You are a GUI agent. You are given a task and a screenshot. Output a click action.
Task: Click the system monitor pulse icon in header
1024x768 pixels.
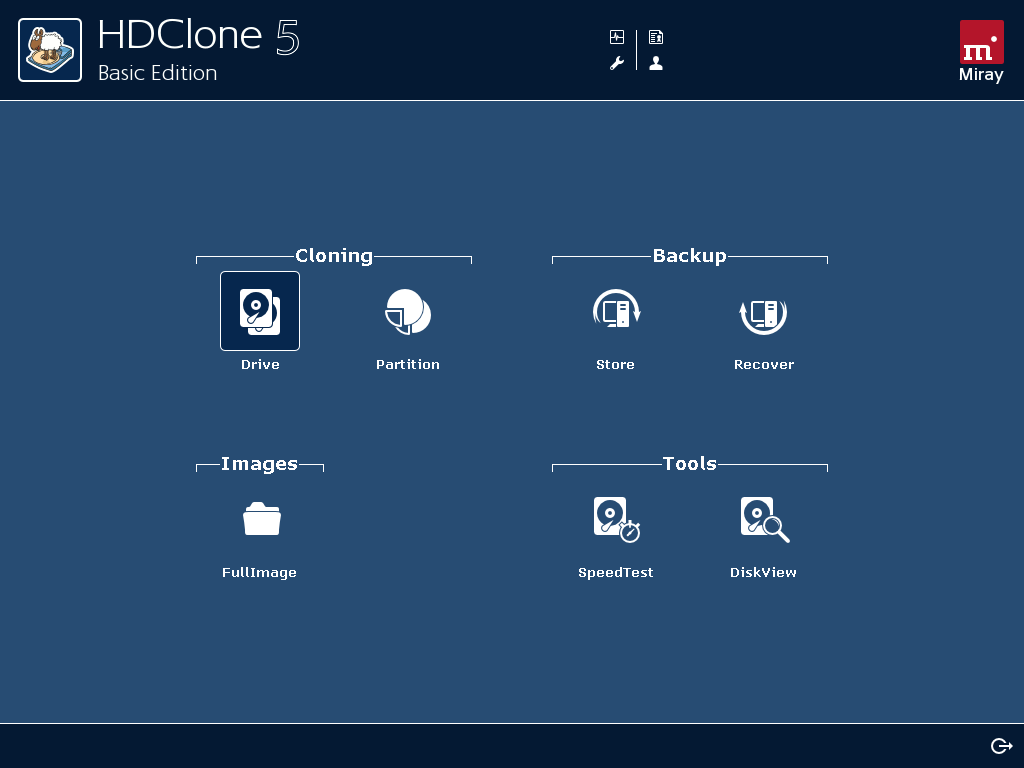616,37
